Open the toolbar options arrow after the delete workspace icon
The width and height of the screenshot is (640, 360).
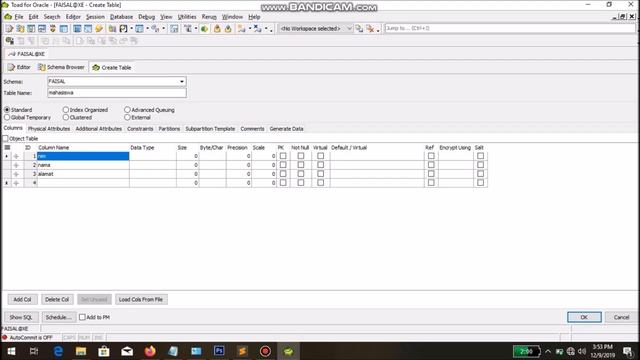pos(378,29)
